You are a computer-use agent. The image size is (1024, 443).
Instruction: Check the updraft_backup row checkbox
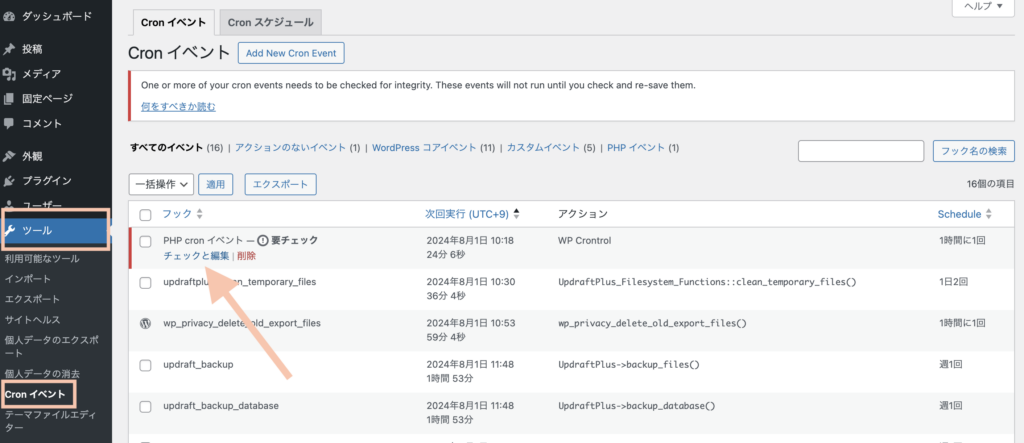point(146,365)
